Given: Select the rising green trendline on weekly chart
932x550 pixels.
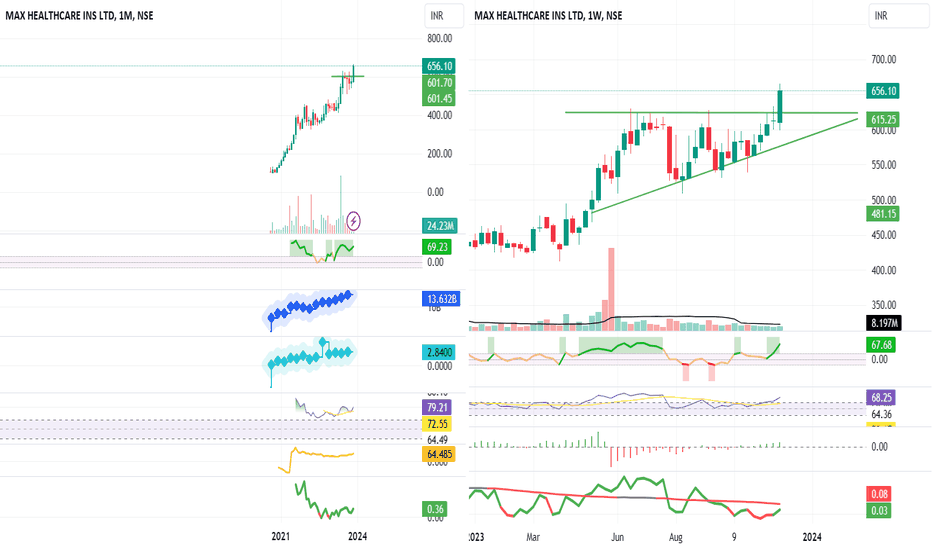Looking at the screenshot, I should 724,166.
